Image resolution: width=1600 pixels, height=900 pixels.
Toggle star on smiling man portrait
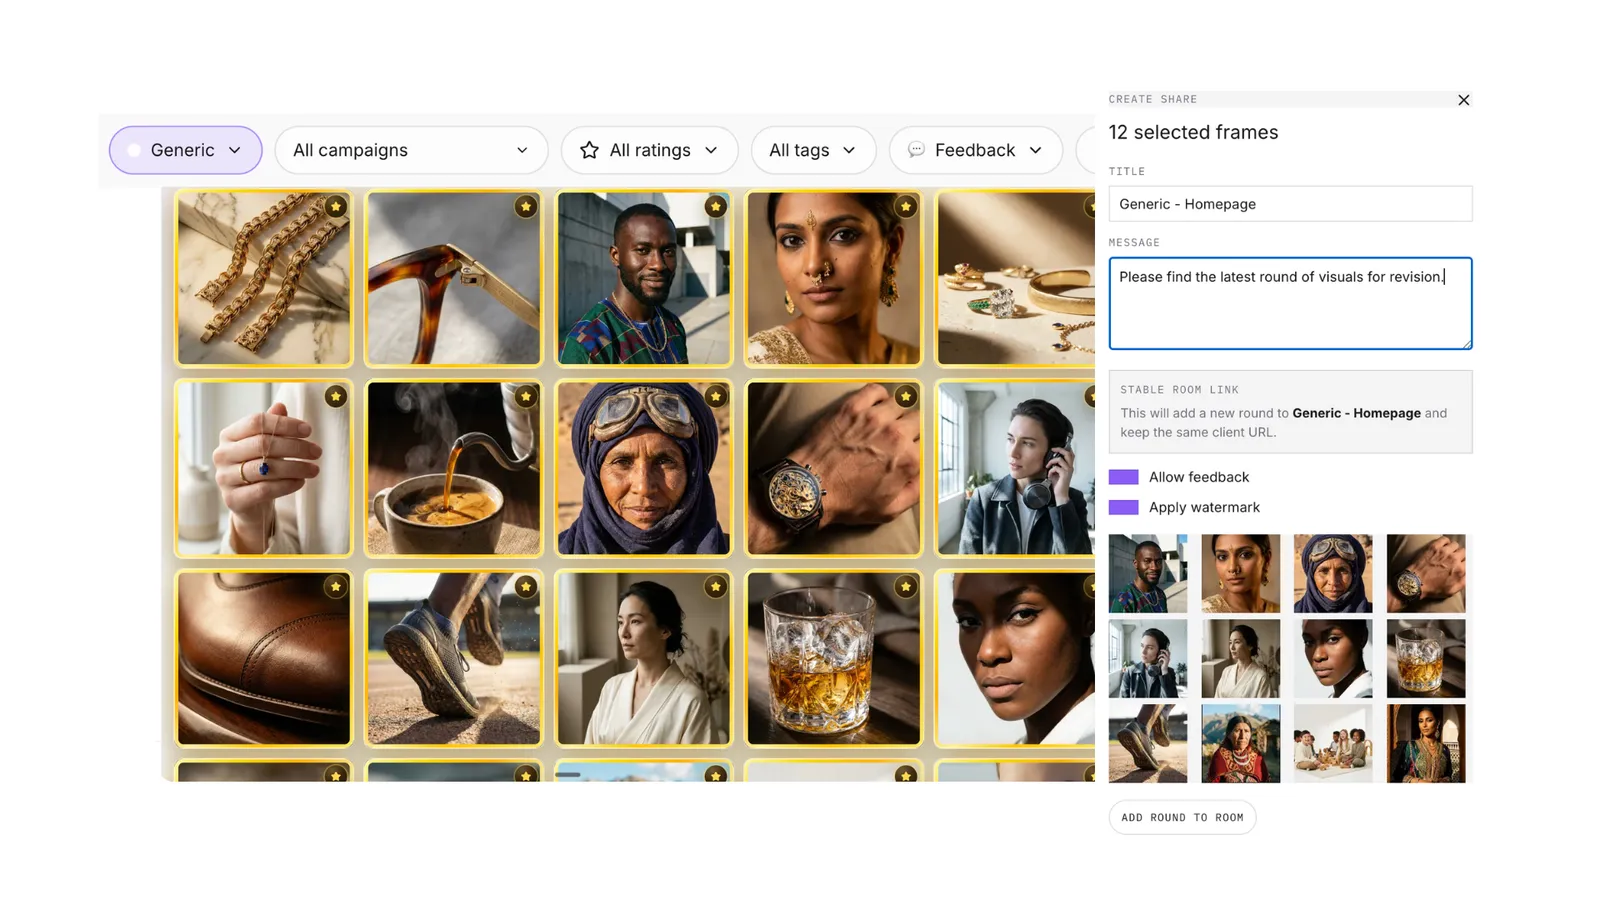pos(716,206)
